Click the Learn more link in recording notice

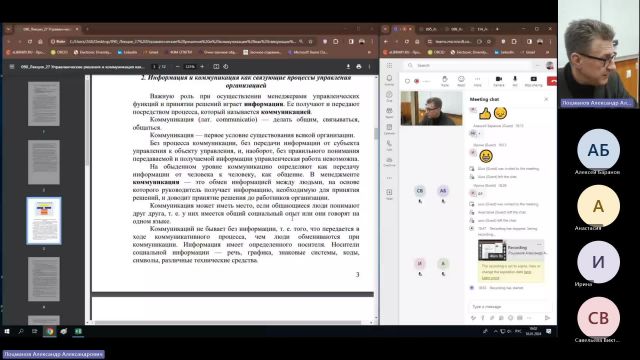tap(490, 278)
